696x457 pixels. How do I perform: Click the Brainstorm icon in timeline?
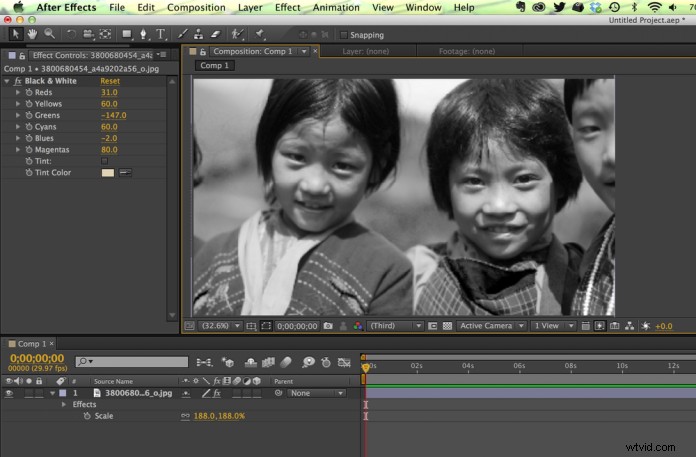308,362
